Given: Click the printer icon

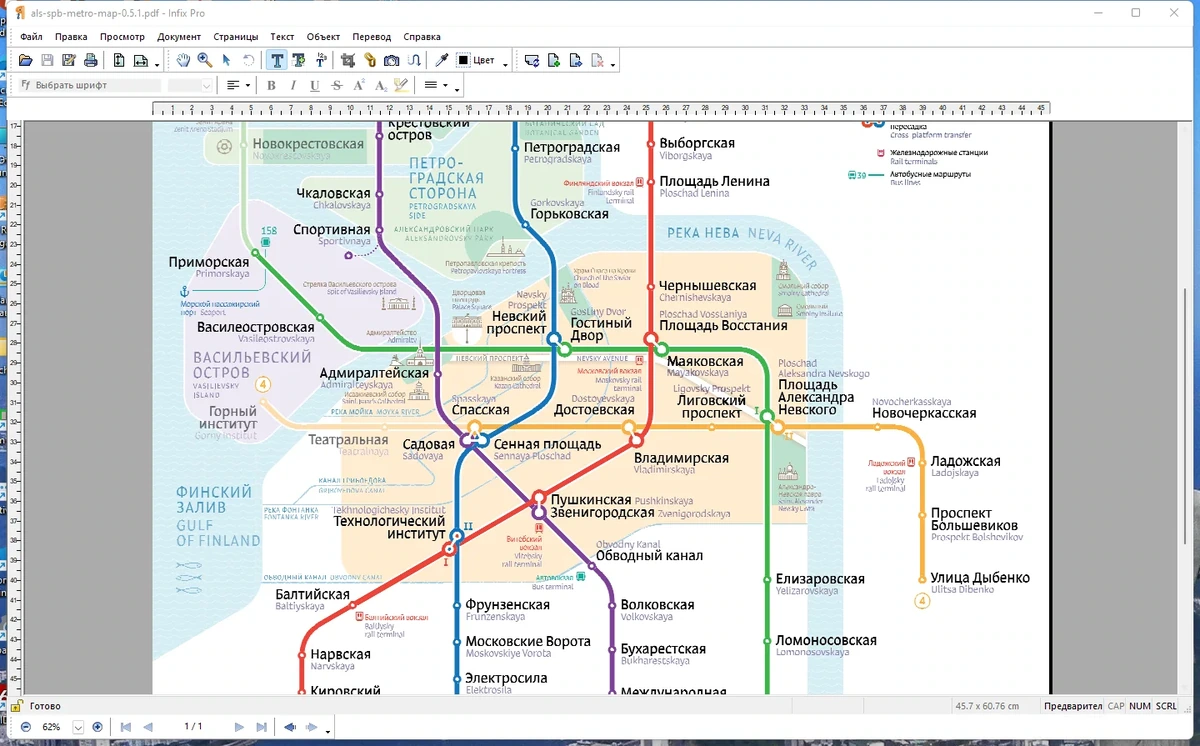Looking at the screenshot, I should (x=91, y=61).
